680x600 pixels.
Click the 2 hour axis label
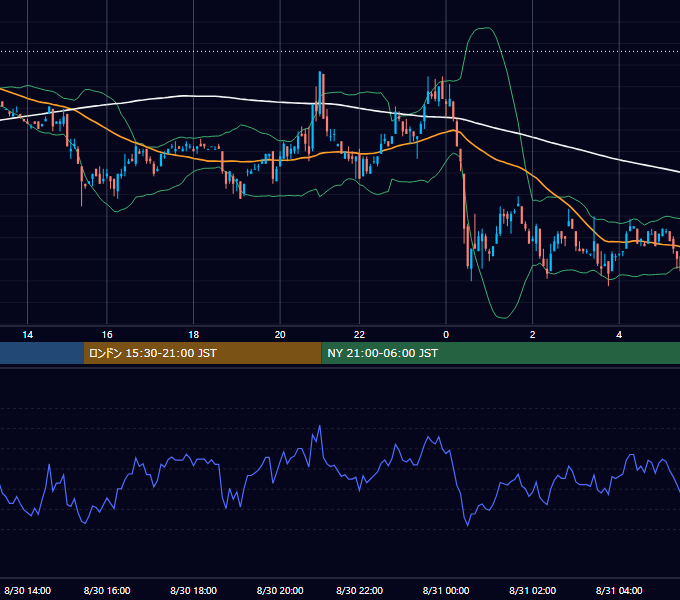tap(533, 335)
